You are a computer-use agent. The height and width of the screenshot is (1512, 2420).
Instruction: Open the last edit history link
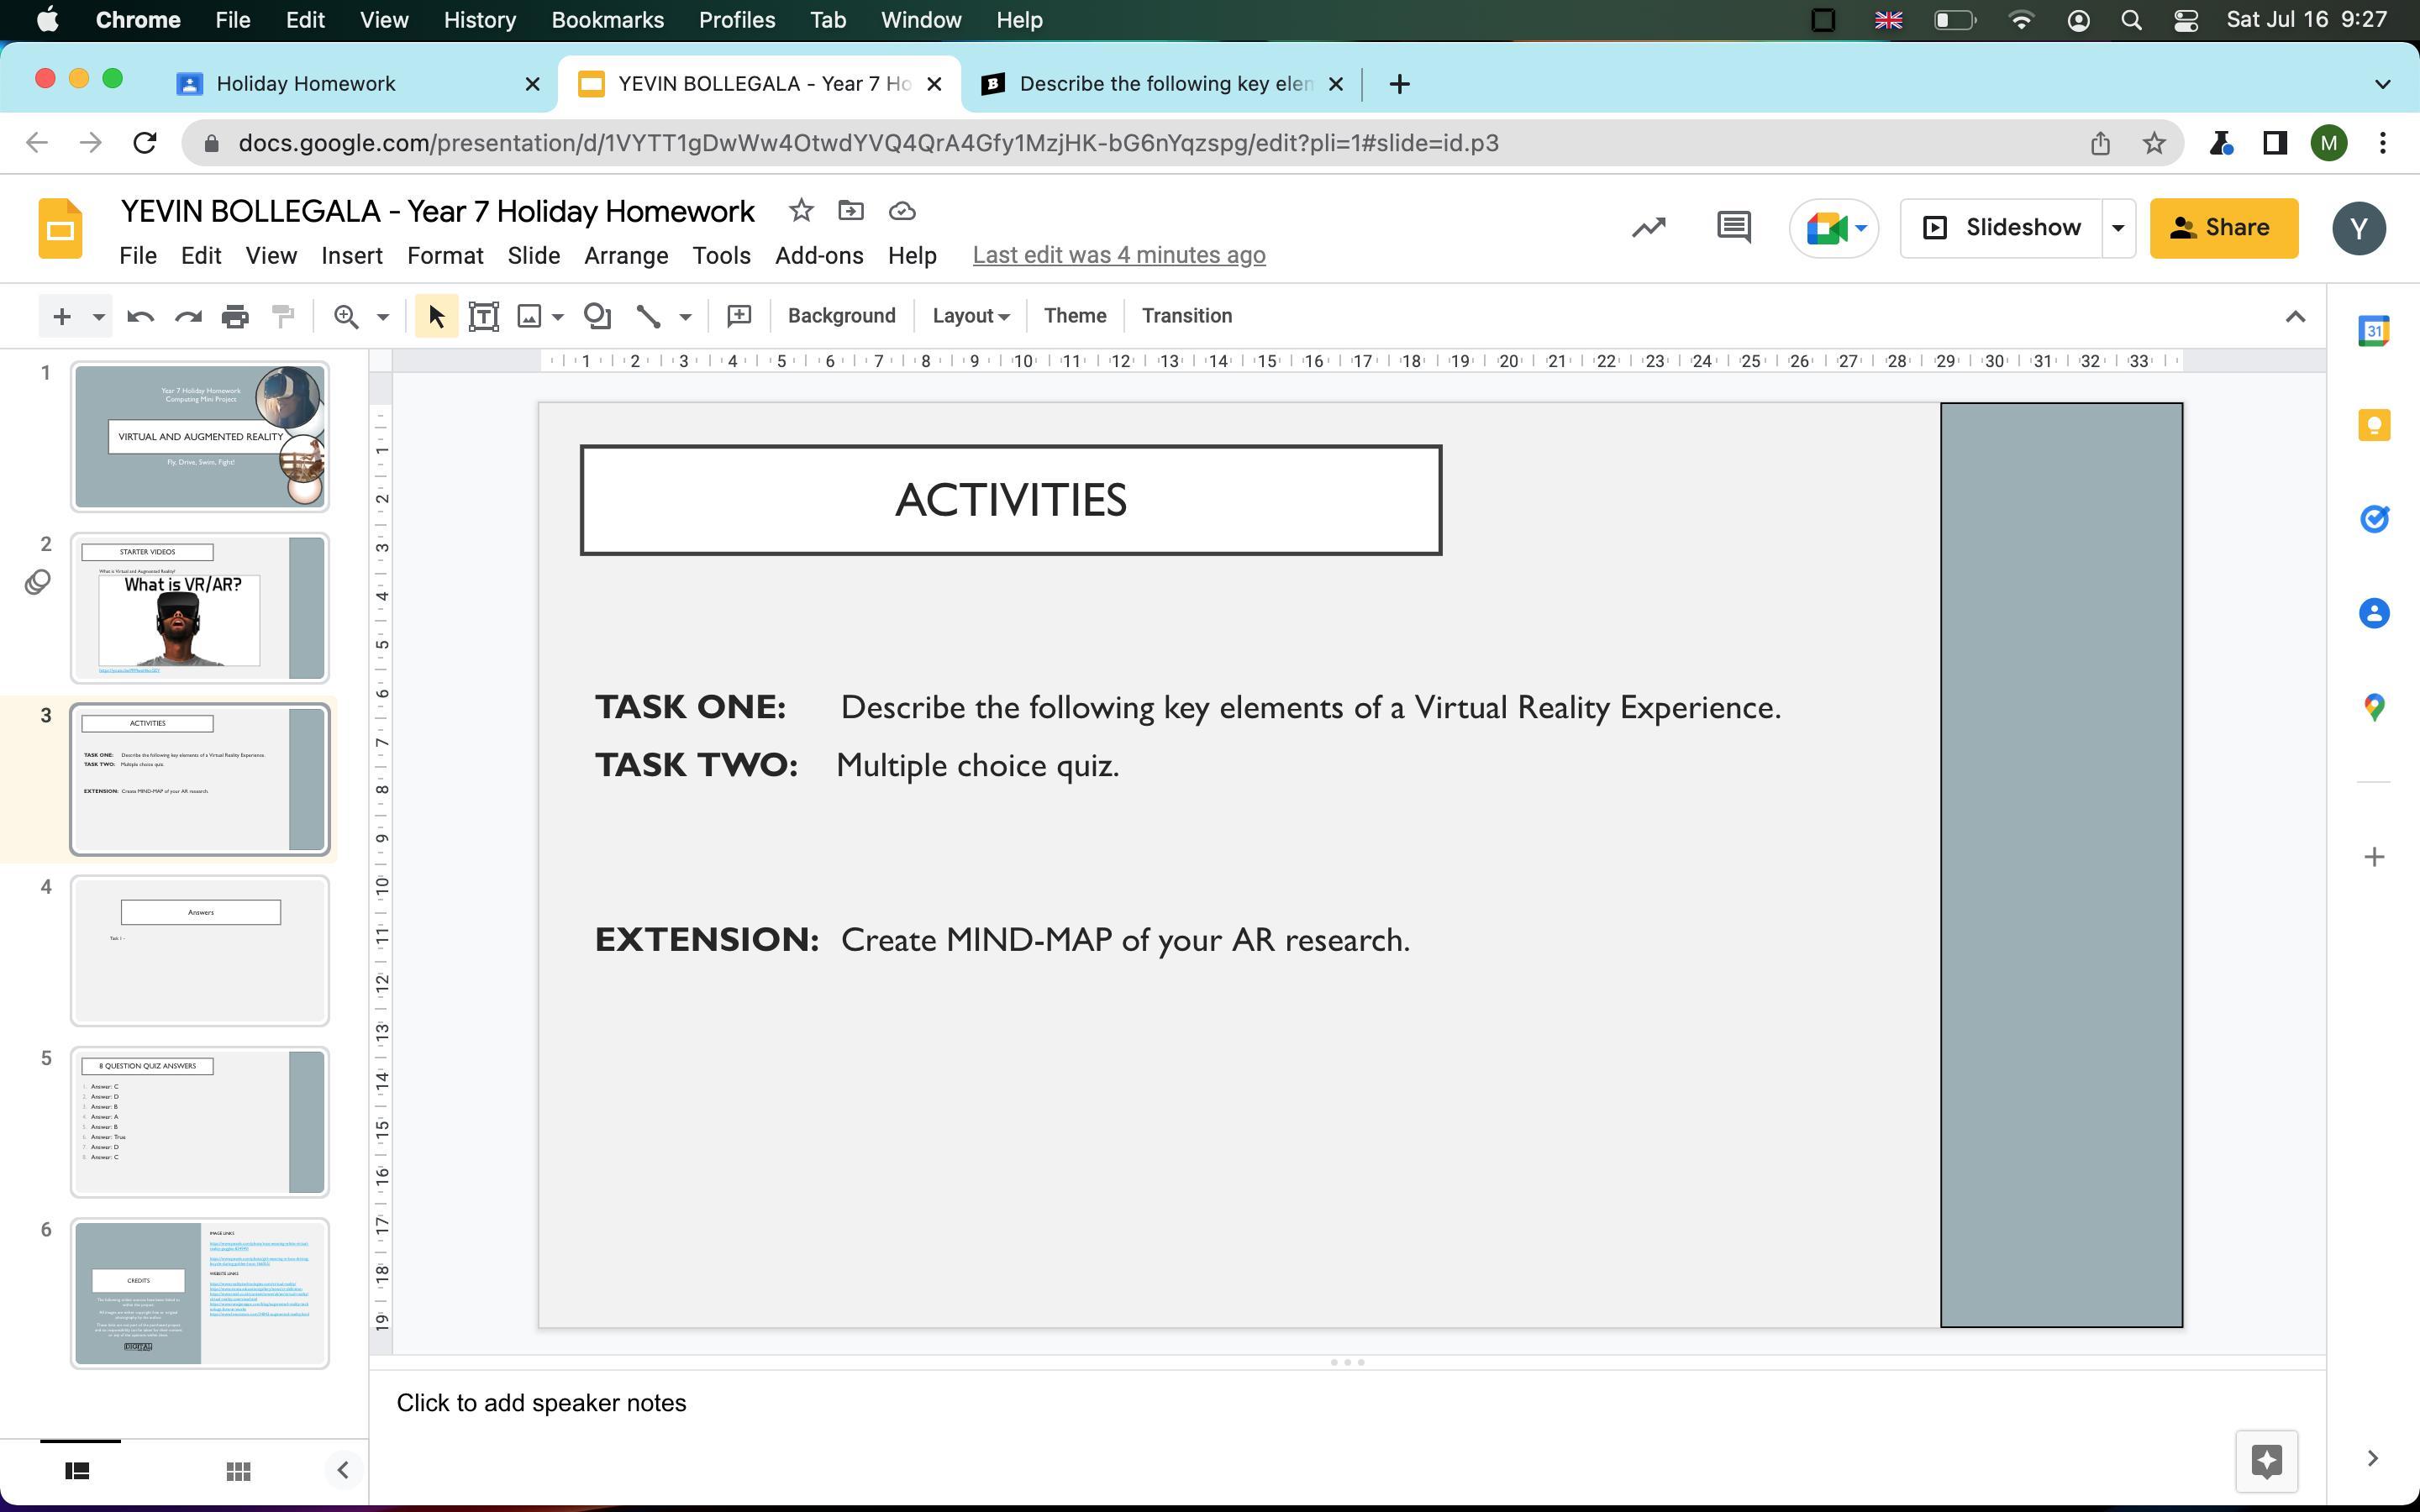(x=1118, y=255)
